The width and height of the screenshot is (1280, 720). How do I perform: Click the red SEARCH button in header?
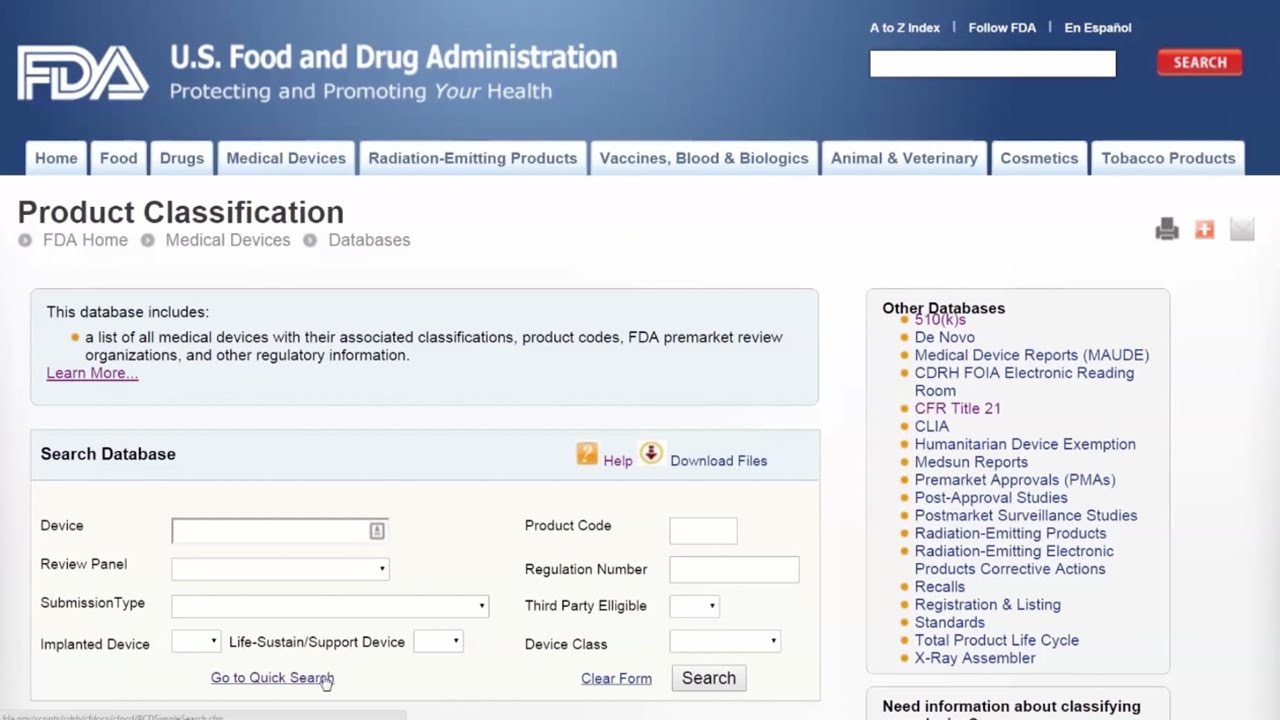1200,62
